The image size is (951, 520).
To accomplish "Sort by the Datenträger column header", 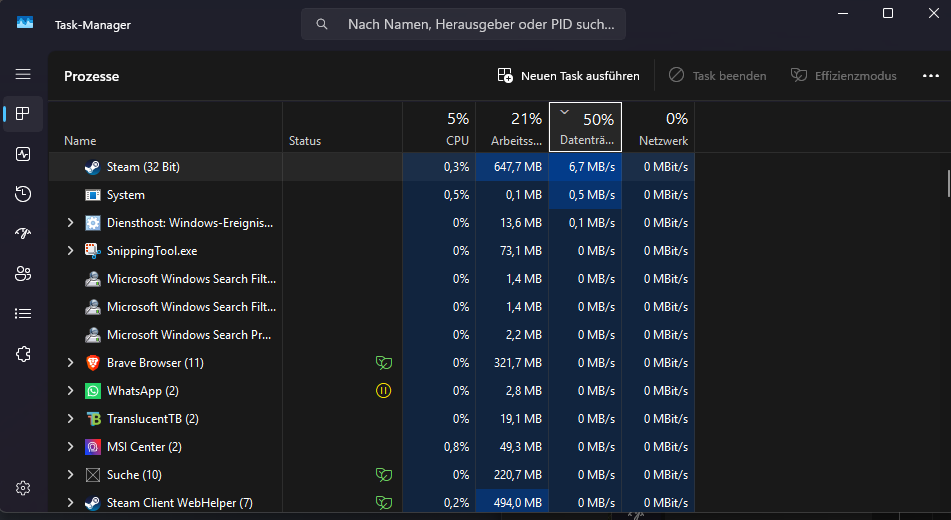I will [585, 127].
